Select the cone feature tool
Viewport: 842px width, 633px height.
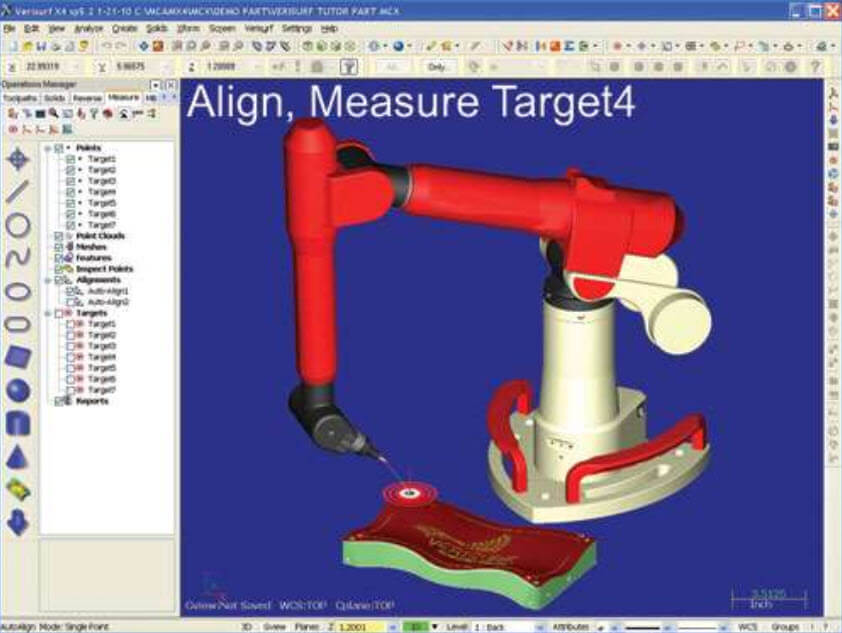(18, 457)
